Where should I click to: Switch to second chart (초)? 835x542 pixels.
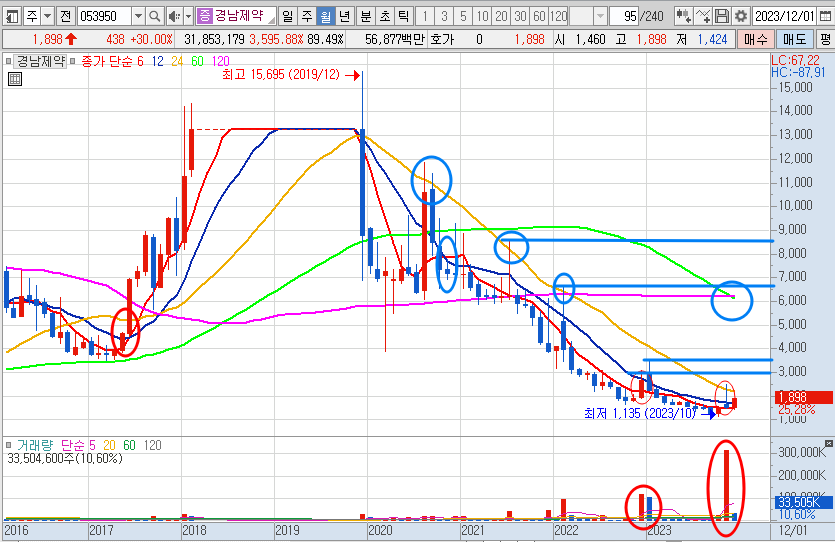click(385, 17)
